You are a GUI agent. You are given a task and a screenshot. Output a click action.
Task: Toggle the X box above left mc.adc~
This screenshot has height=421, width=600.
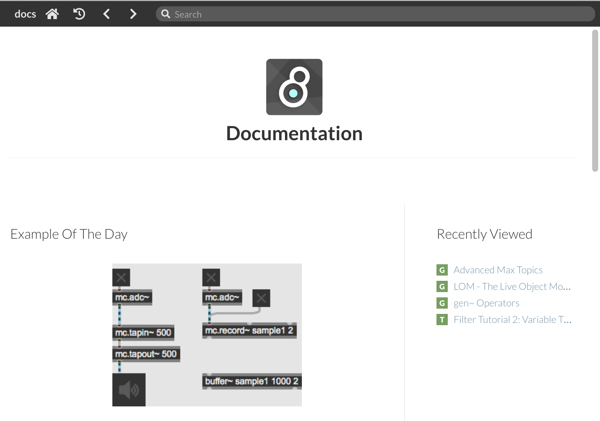click(x=121, y=277)
